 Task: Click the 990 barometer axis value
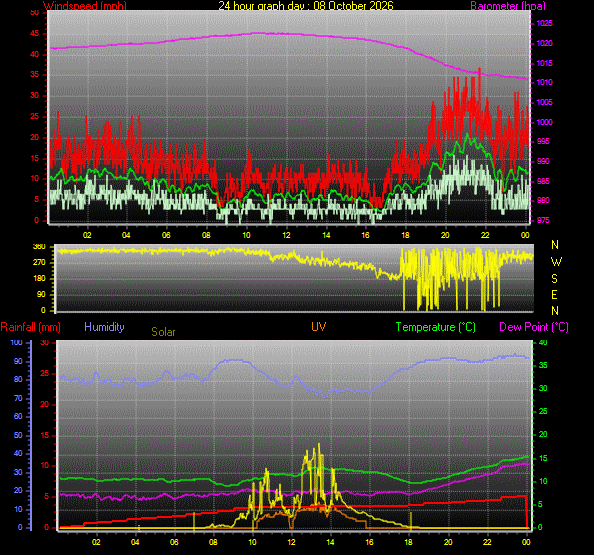(543, 161)
